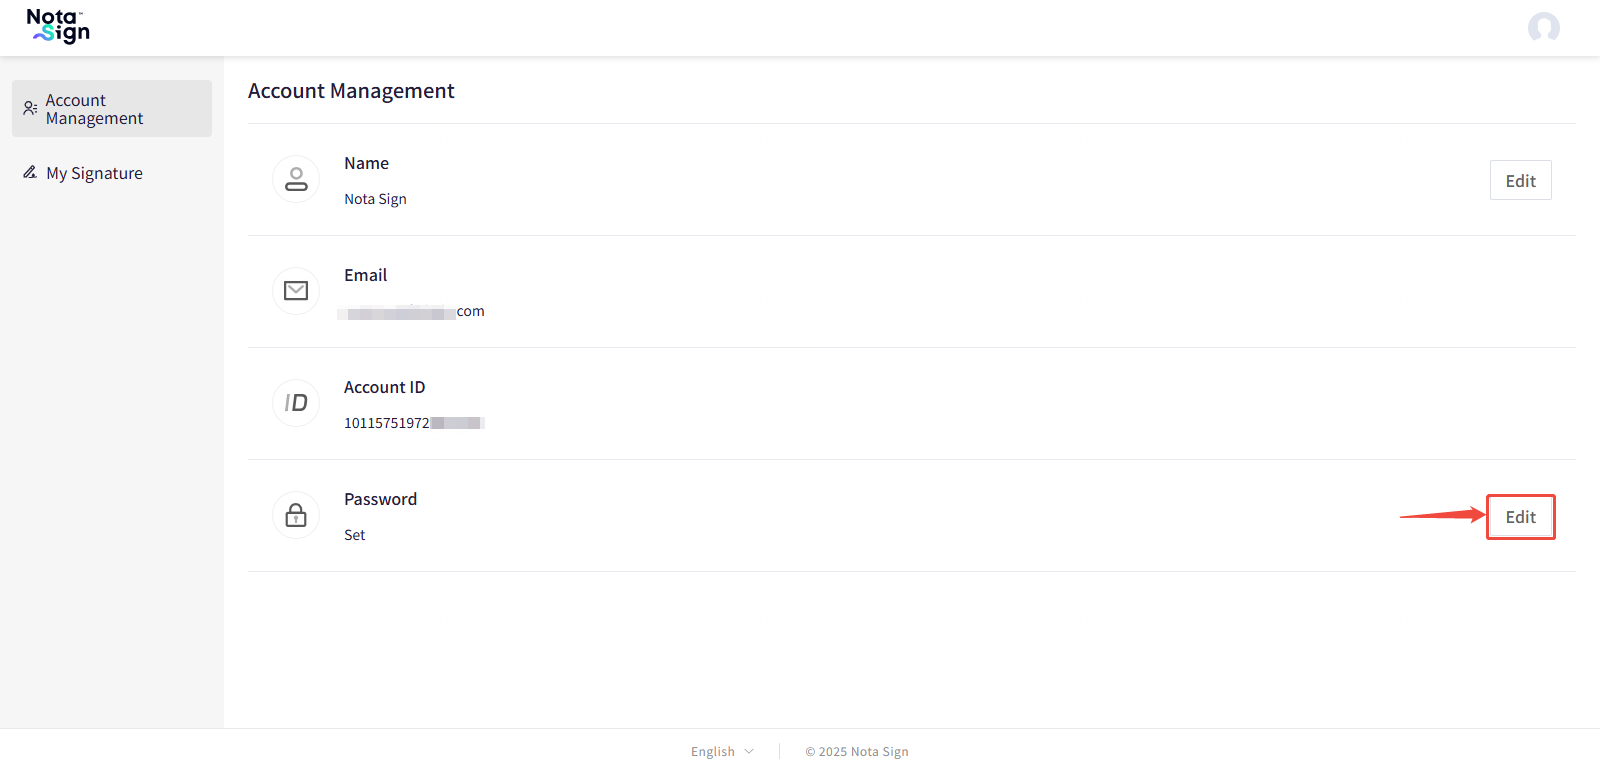Screen dimensions: 1600x773
Task: Click the ID icon beside Account ID
Action: pos(296,403)
